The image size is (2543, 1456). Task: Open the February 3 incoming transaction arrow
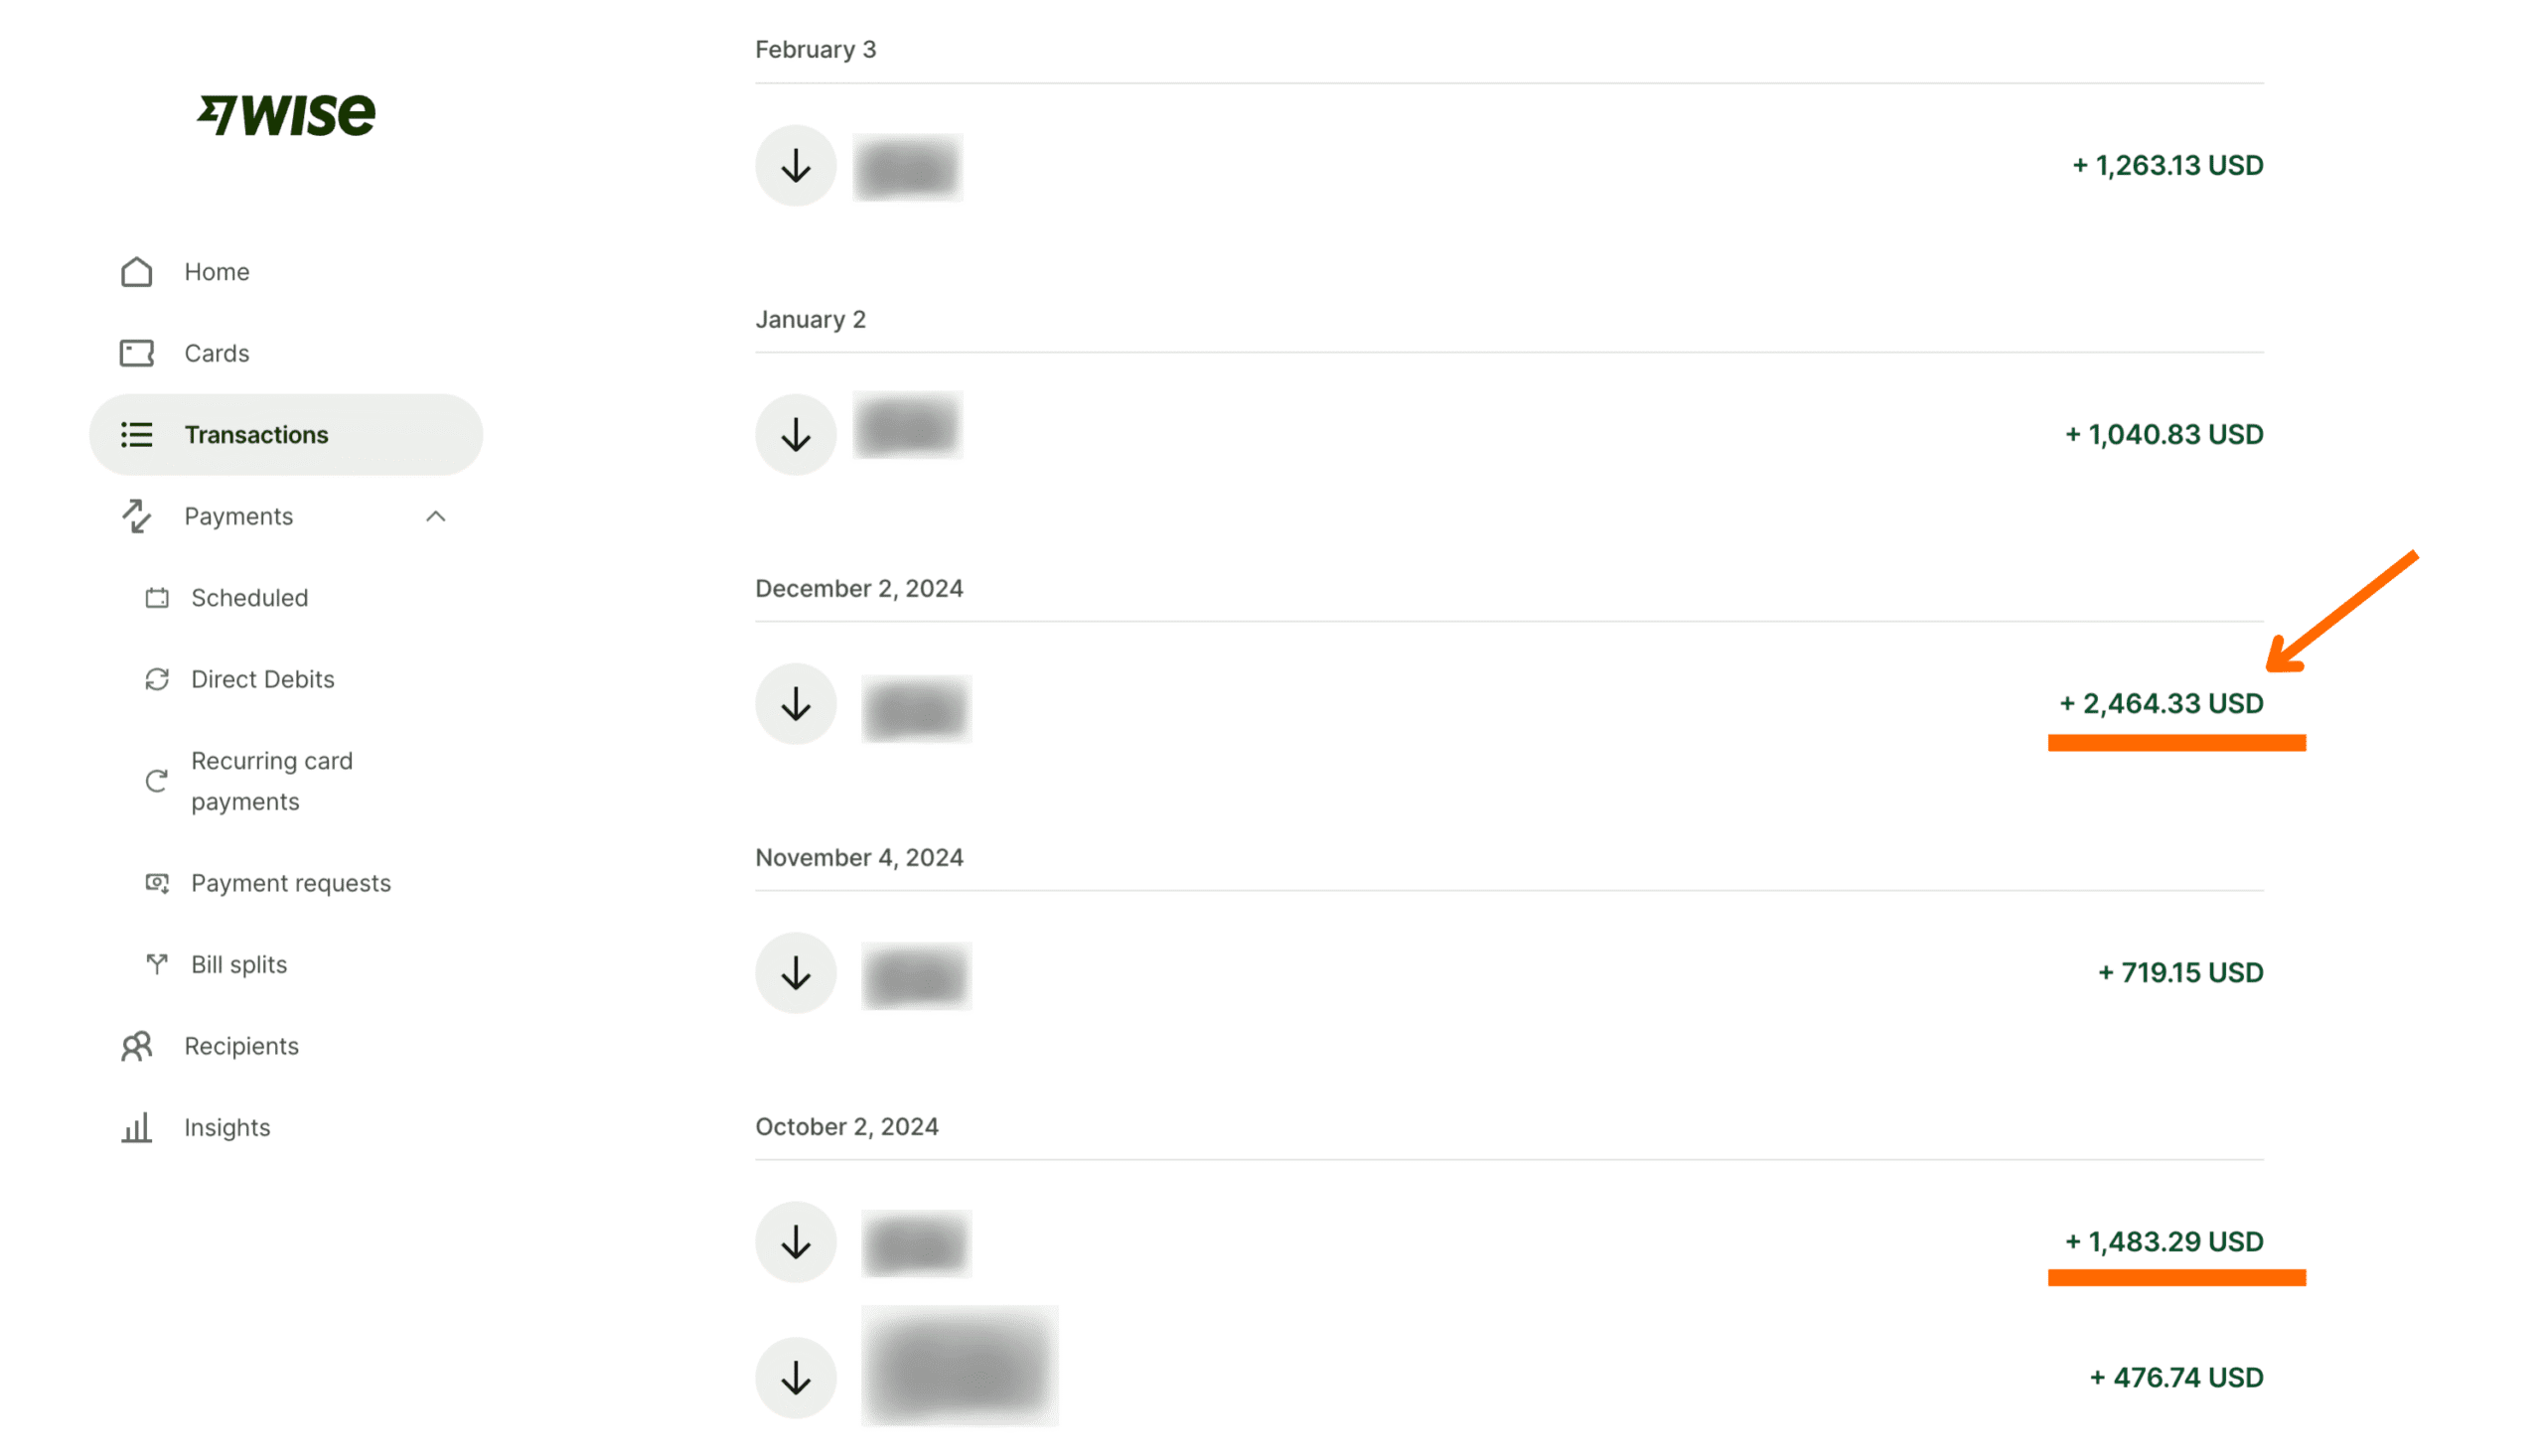pyautogui.click(x=796, y=166)
